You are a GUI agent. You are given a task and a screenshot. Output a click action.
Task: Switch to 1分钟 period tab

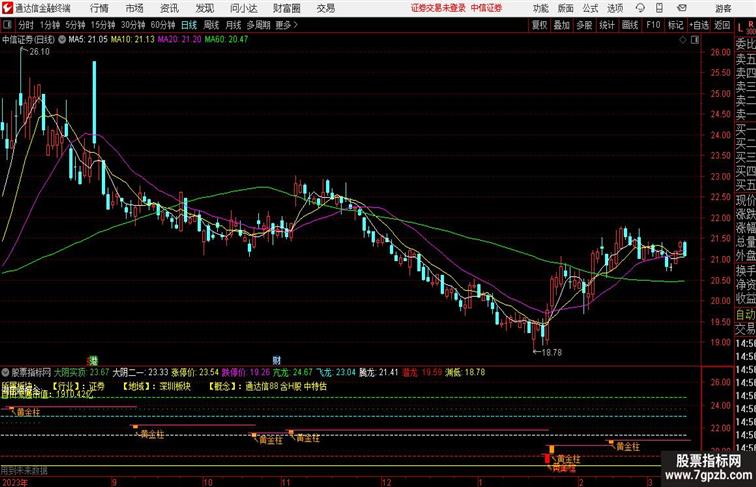click(x=50, y=25)
